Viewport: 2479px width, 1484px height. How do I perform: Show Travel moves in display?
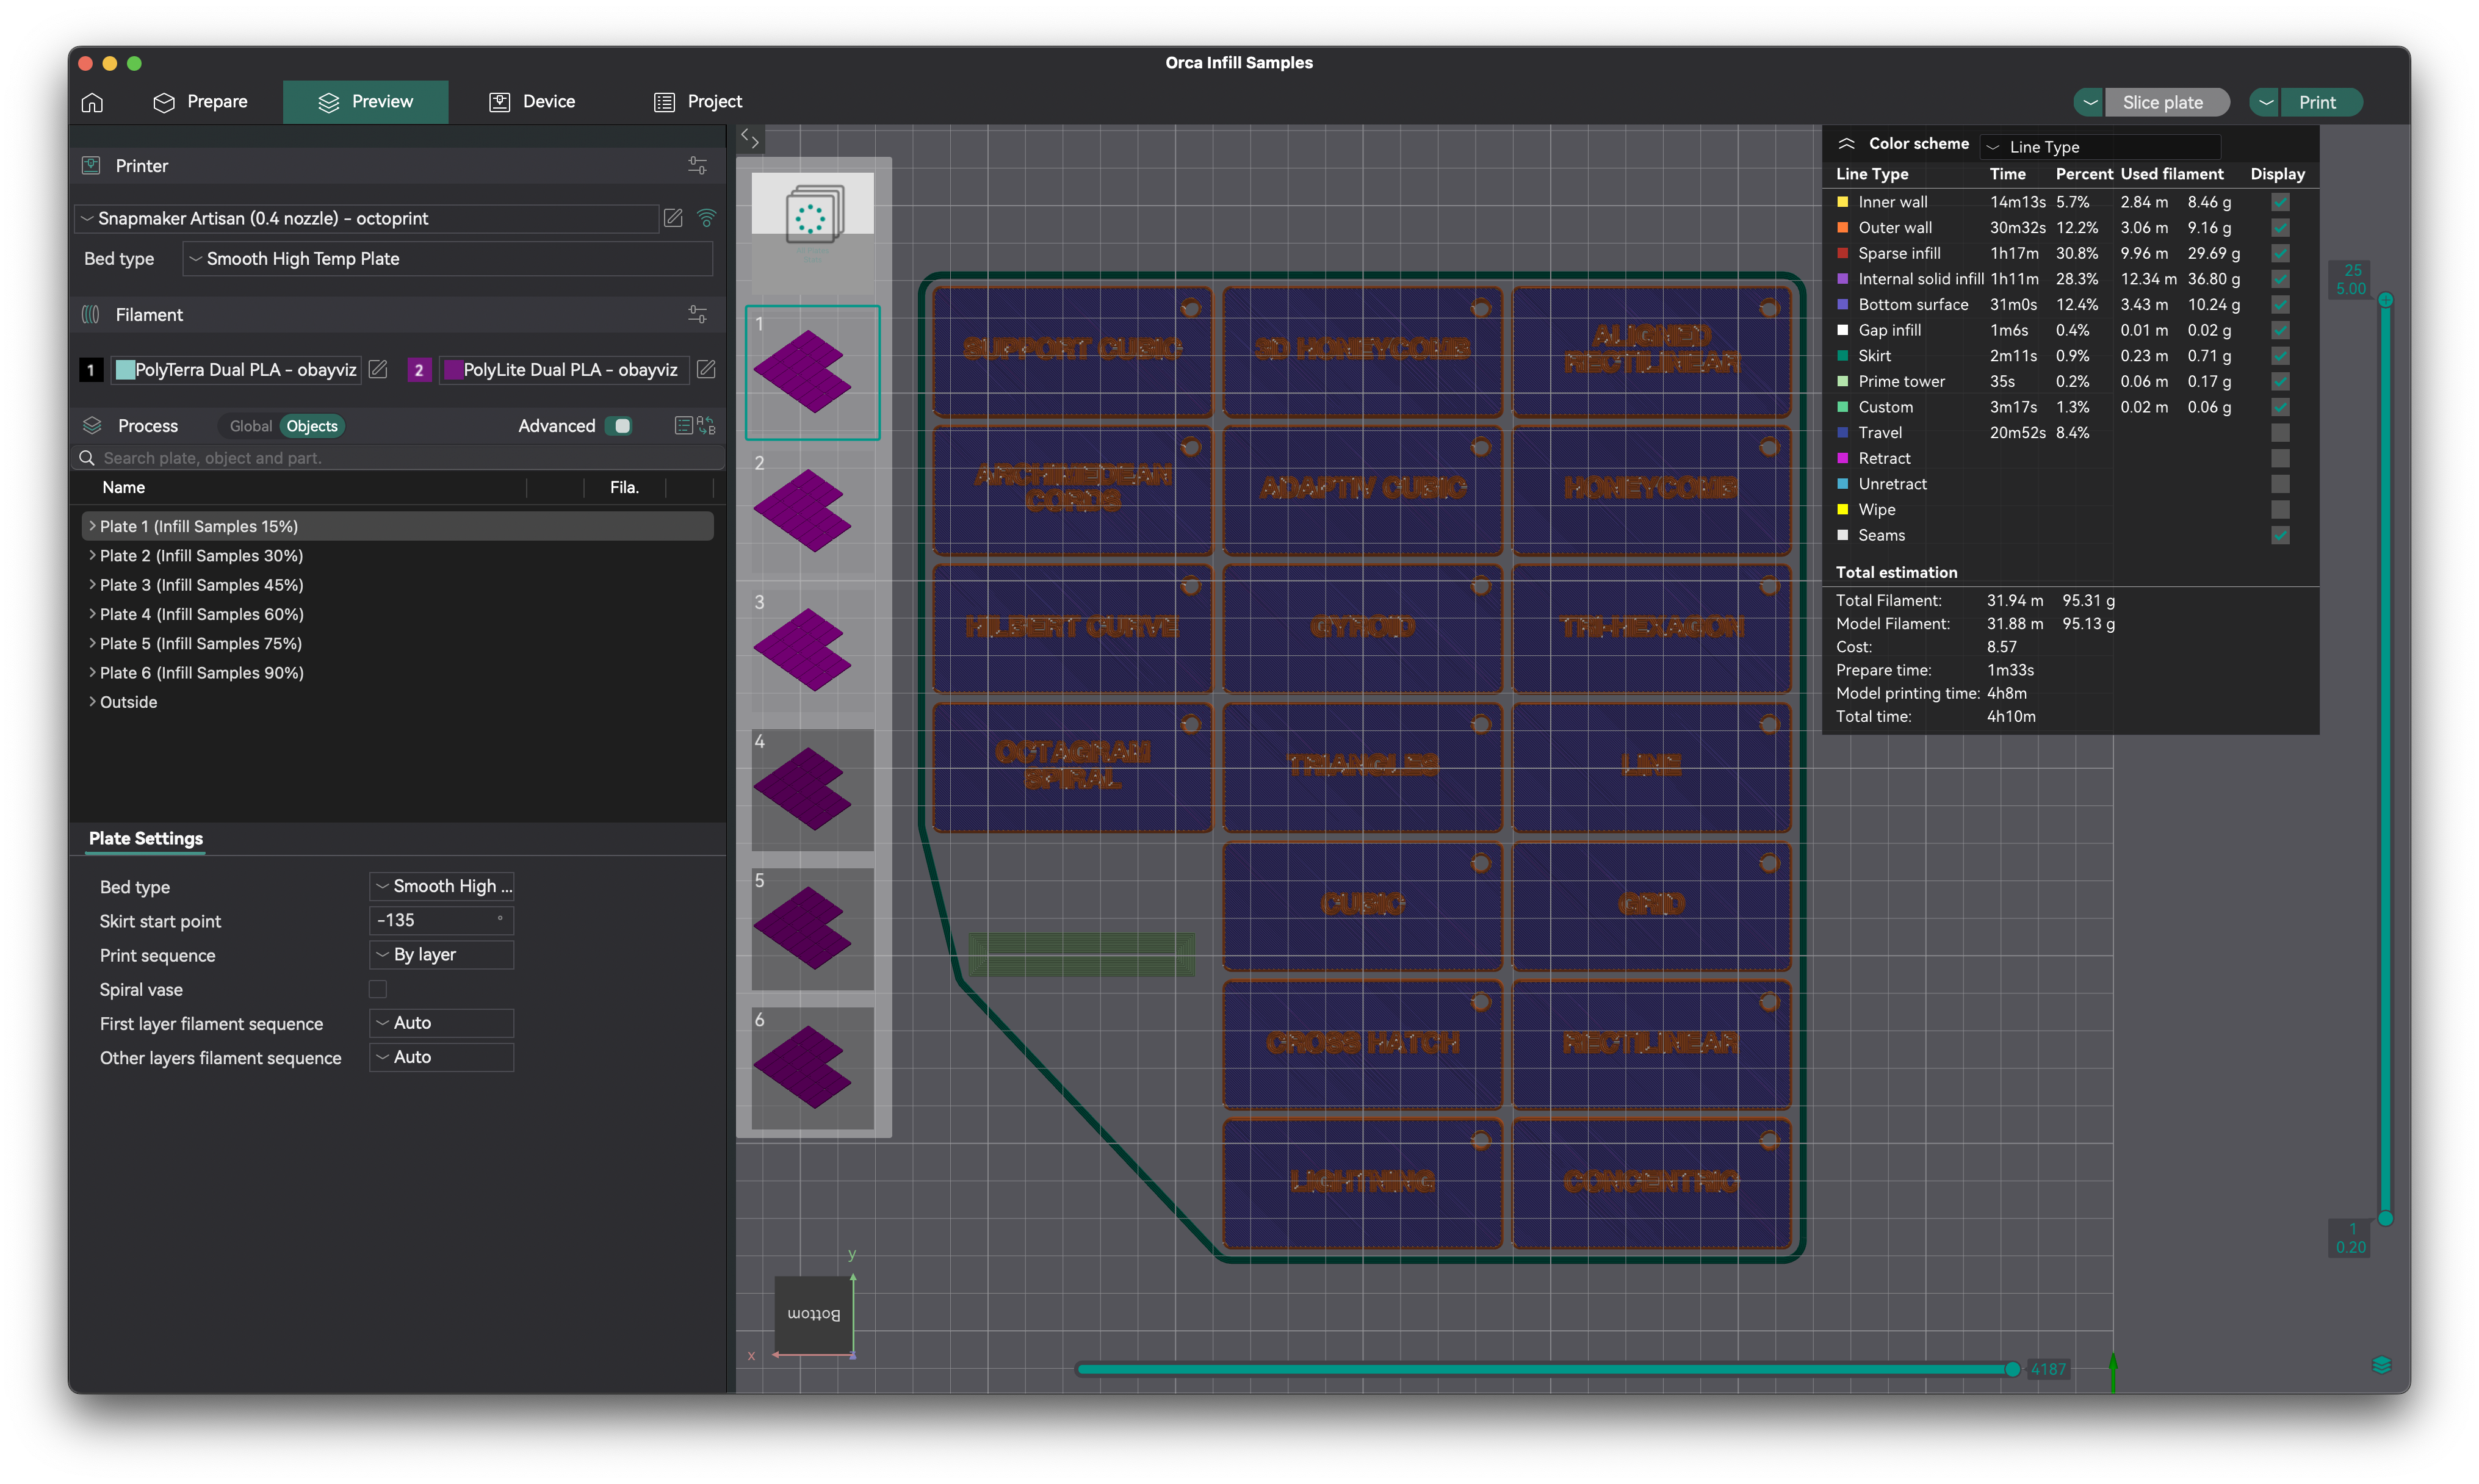click(x=2280, y=433)
